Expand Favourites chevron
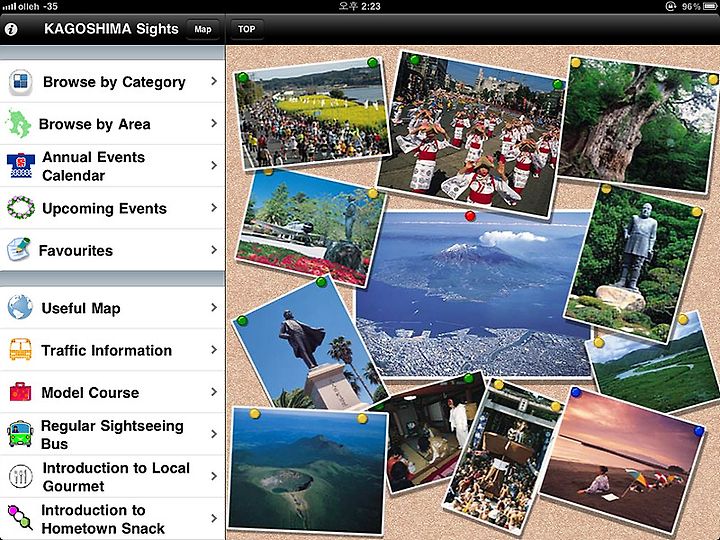This screenshot has width=720, height=540. [x=214, y=250]
